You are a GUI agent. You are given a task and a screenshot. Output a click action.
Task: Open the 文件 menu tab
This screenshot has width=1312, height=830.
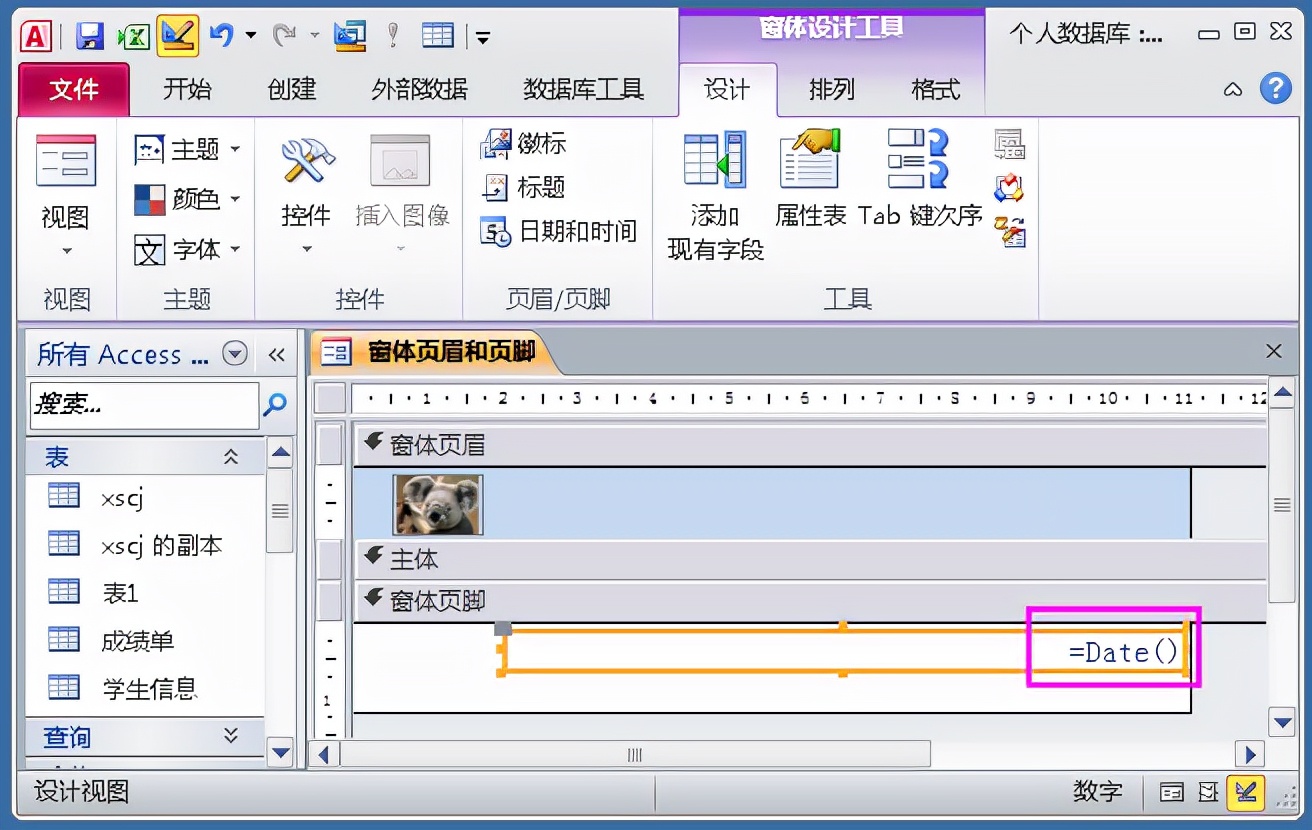click(72, 89)
